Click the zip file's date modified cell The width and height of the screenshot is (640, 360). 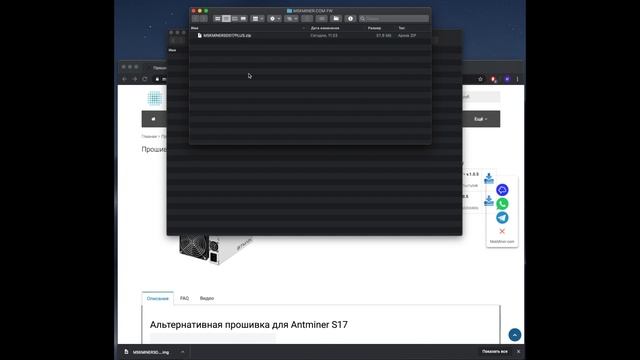[x=324, y=36]
